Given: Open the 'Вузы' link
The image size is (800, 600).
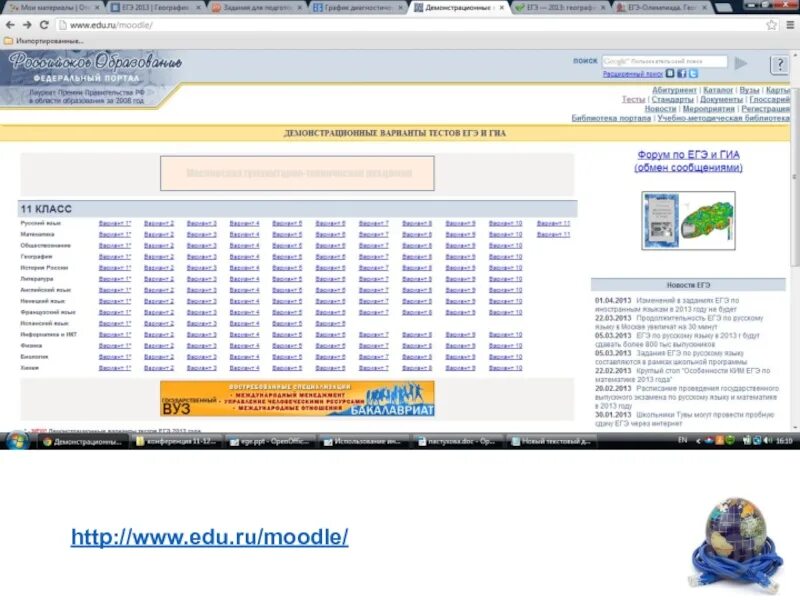Looking at the screenshot, I should (x=749, y=90).
